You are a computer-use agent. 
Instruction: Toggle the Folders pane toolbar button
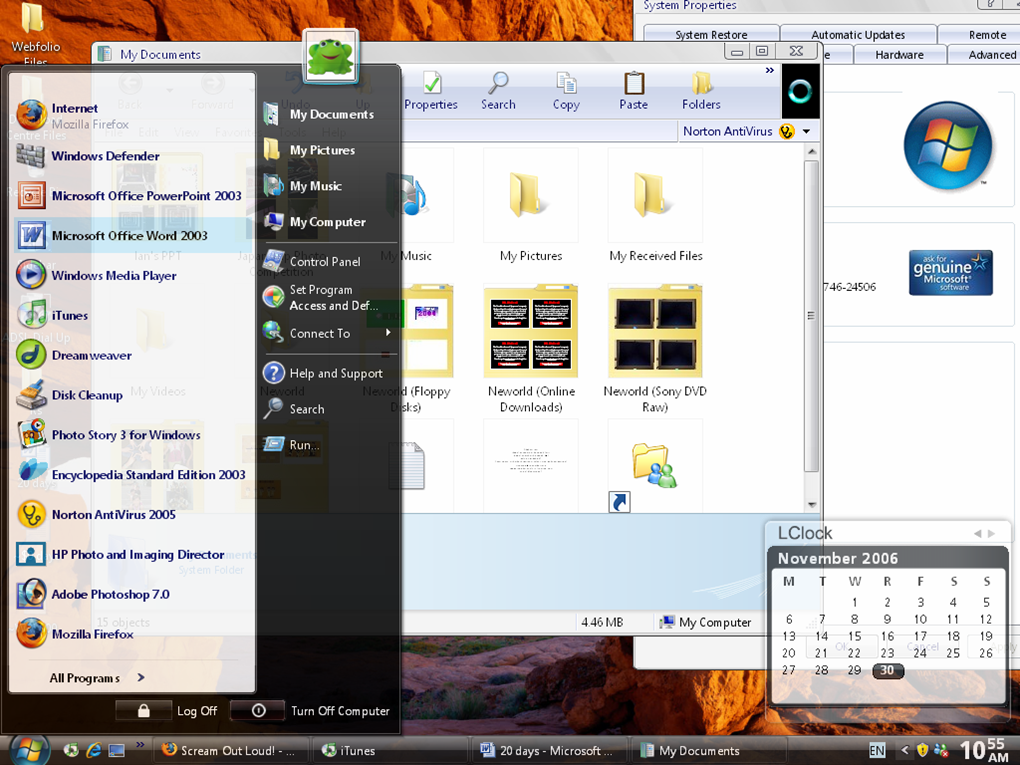[701, 91]
